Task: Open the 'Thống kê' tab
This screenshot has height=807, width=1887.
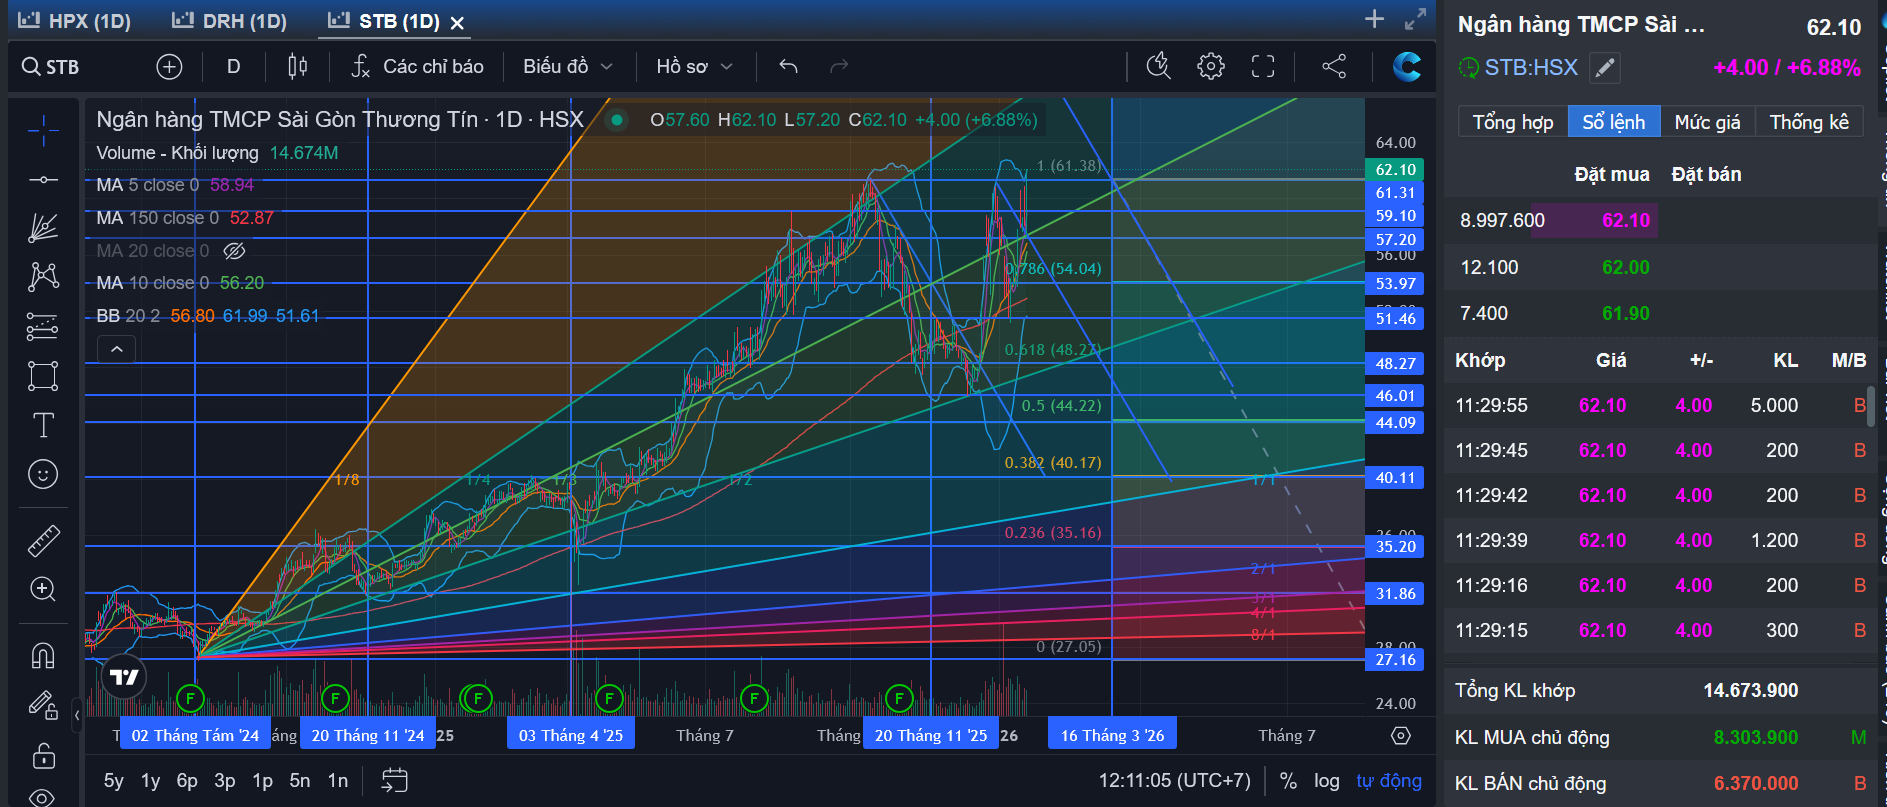Action: (1809, 122)
